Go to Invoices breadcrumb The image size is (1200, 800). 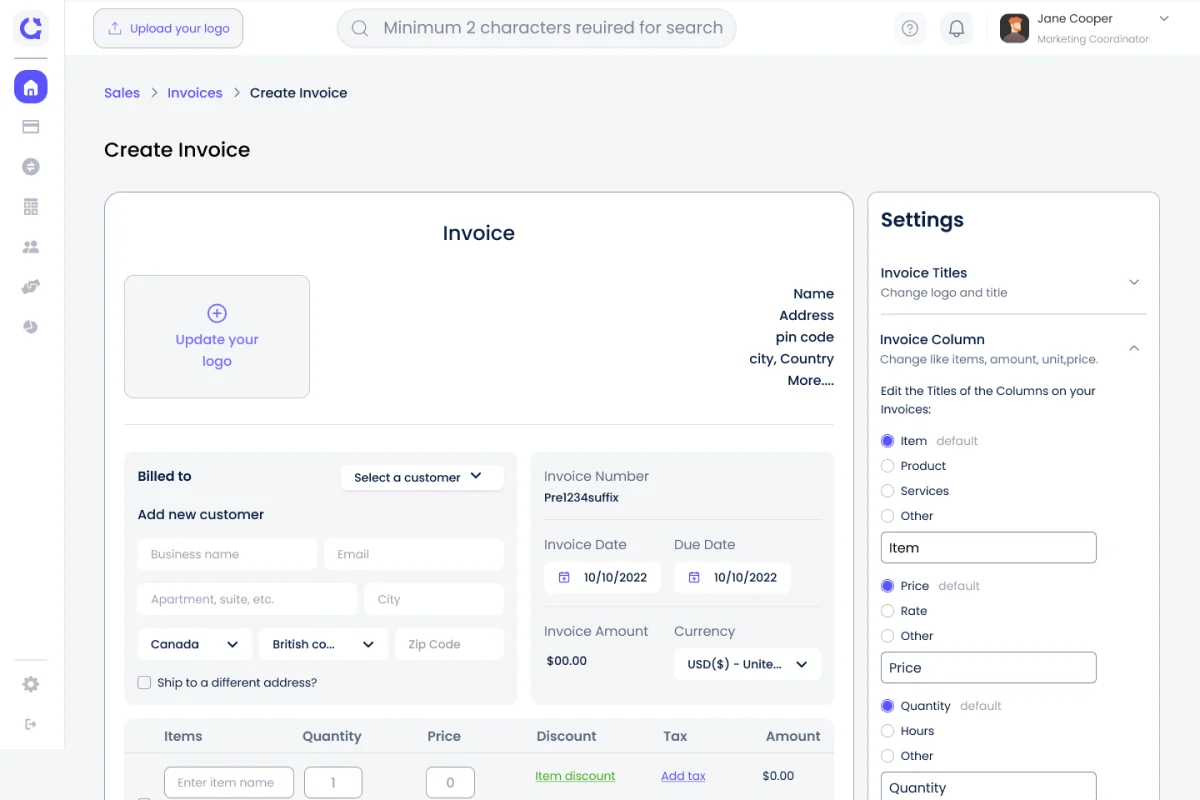click(195, 93)
